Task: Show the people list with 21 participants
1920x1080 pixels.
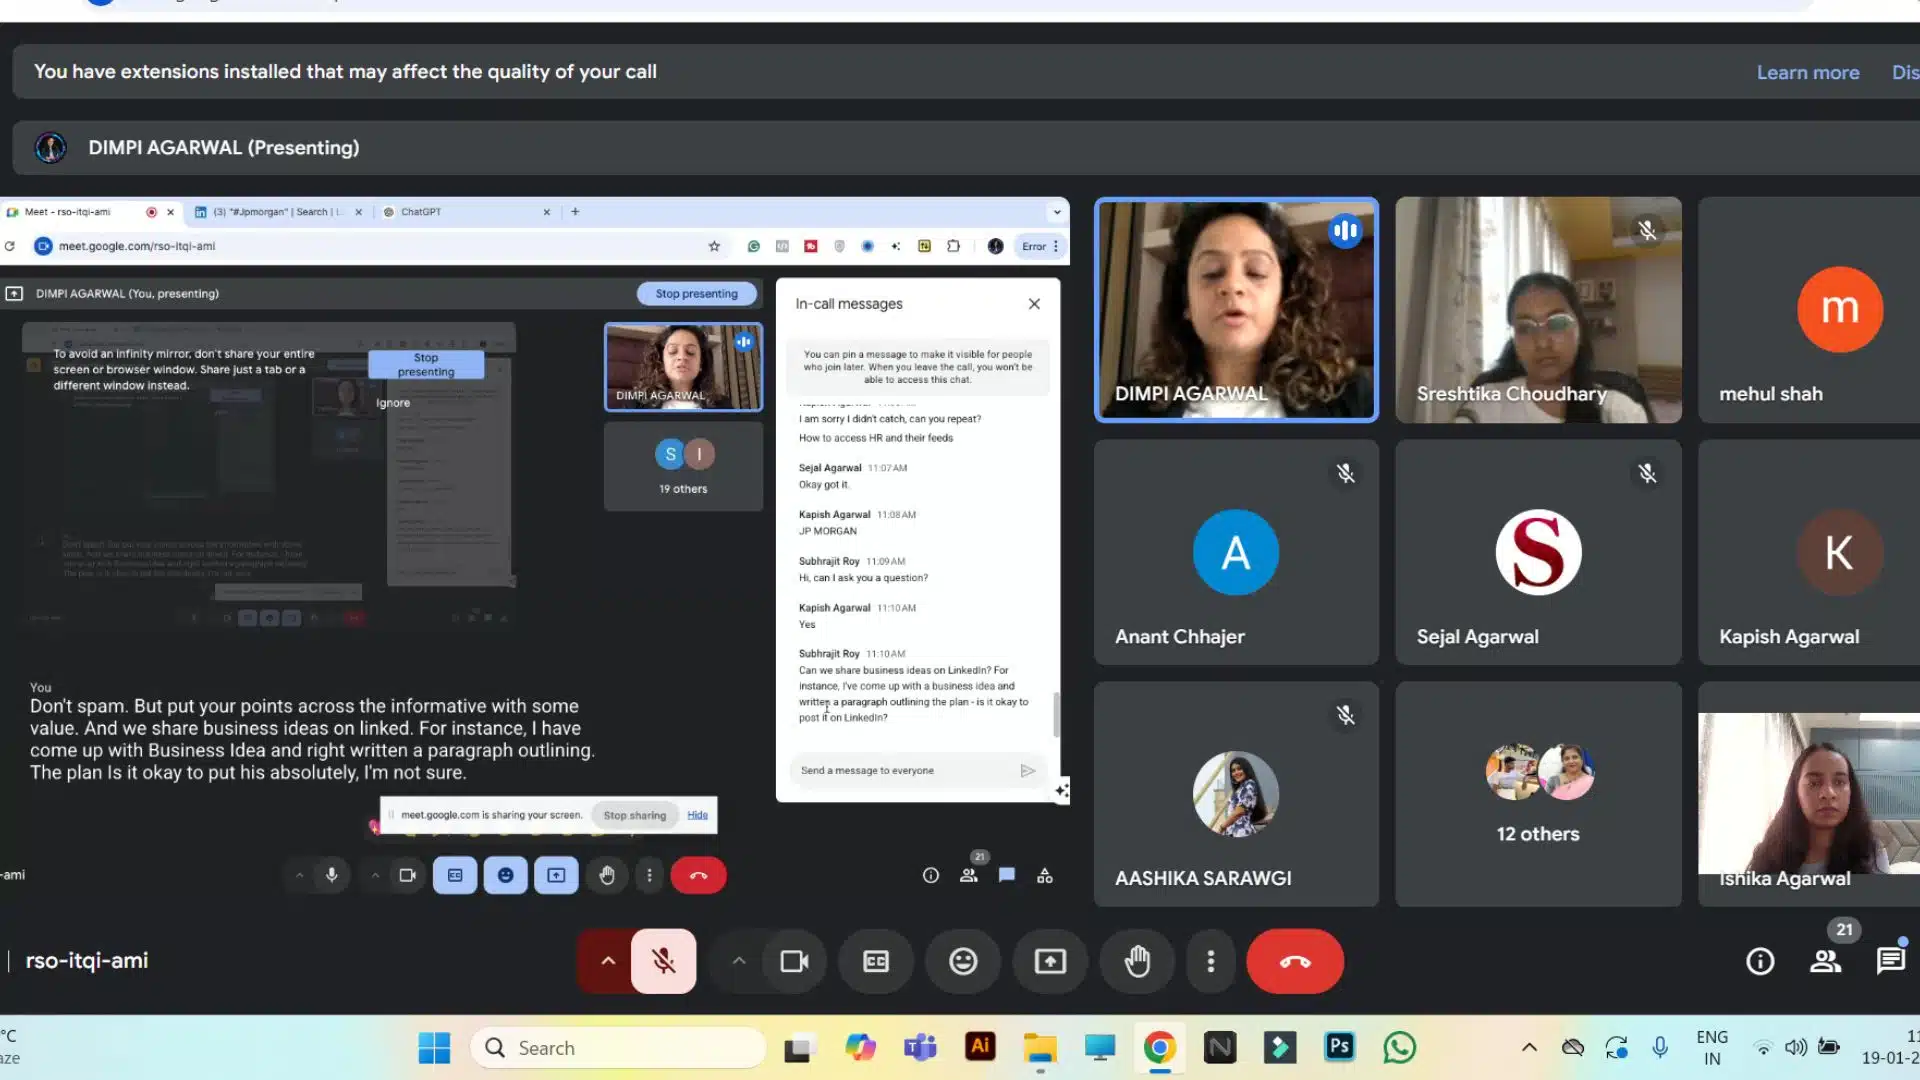Action: [x=1826, y=961]
